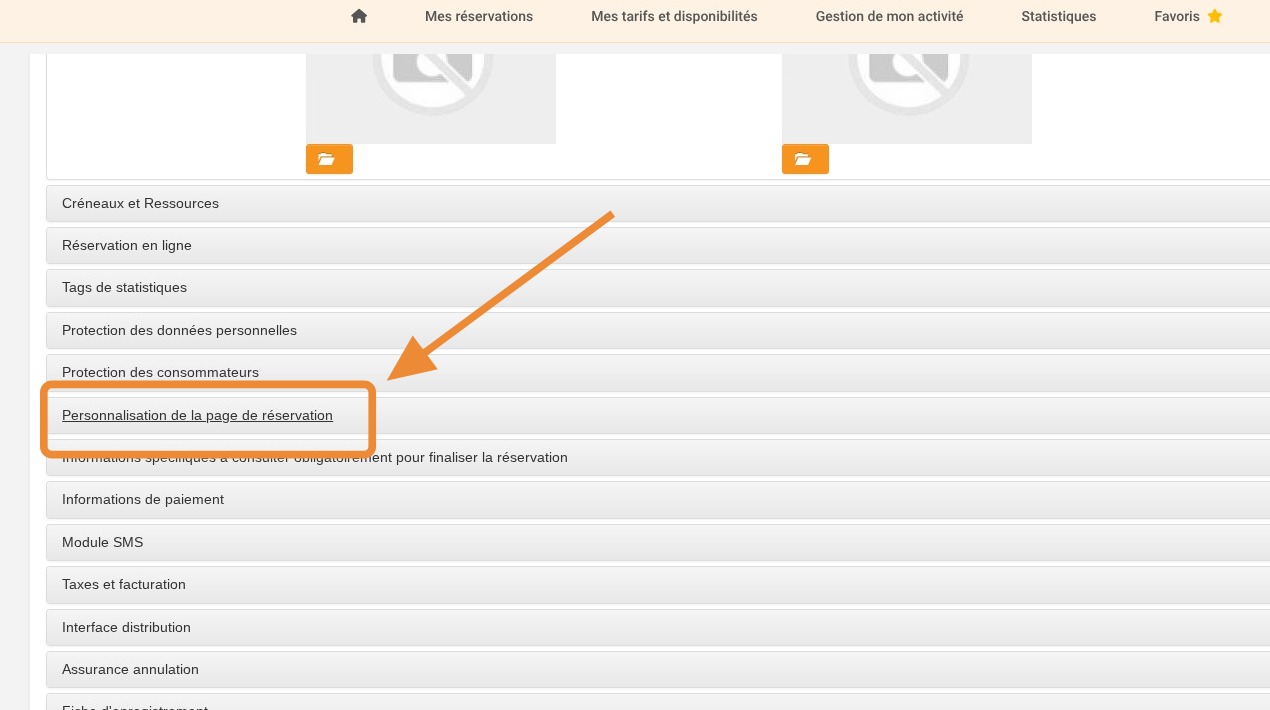
Task: Open the Statistiques menu
Action: tap(1058, 16)
